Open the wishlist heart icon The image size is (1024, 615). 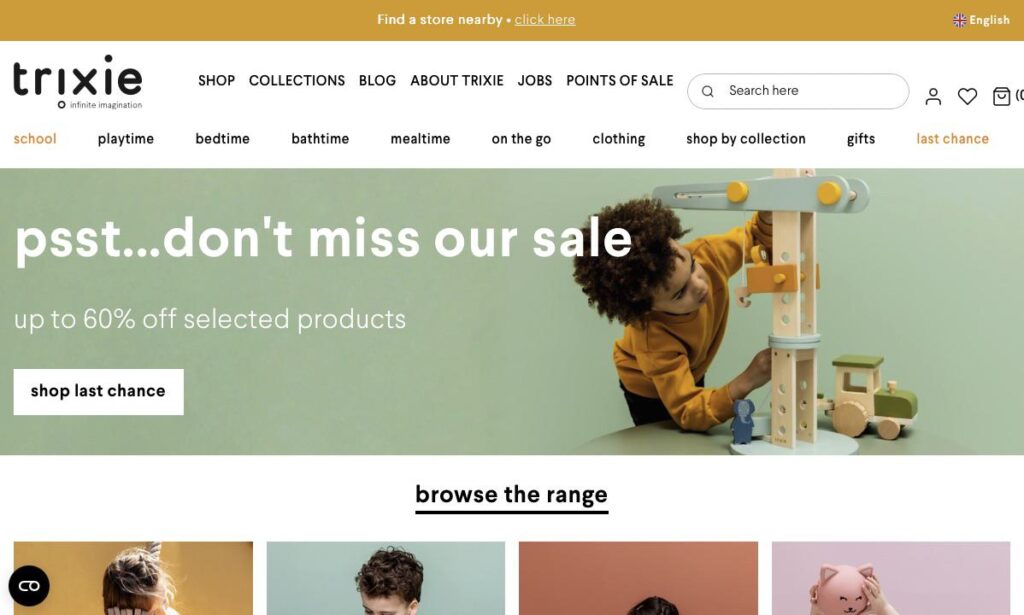pyautogui.click(x=967, y=97)
